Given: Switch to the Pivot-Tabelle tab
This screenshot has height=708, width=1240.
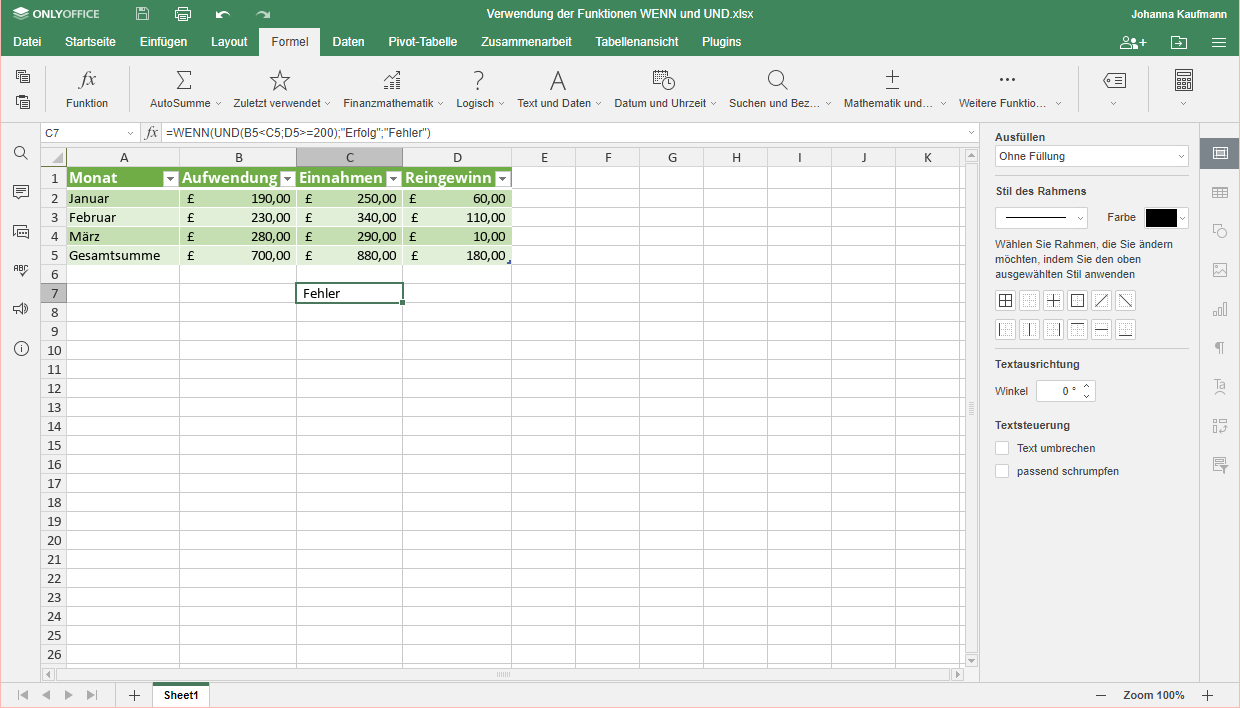Looking at the screenshot, I should click(x=423, y=42).
